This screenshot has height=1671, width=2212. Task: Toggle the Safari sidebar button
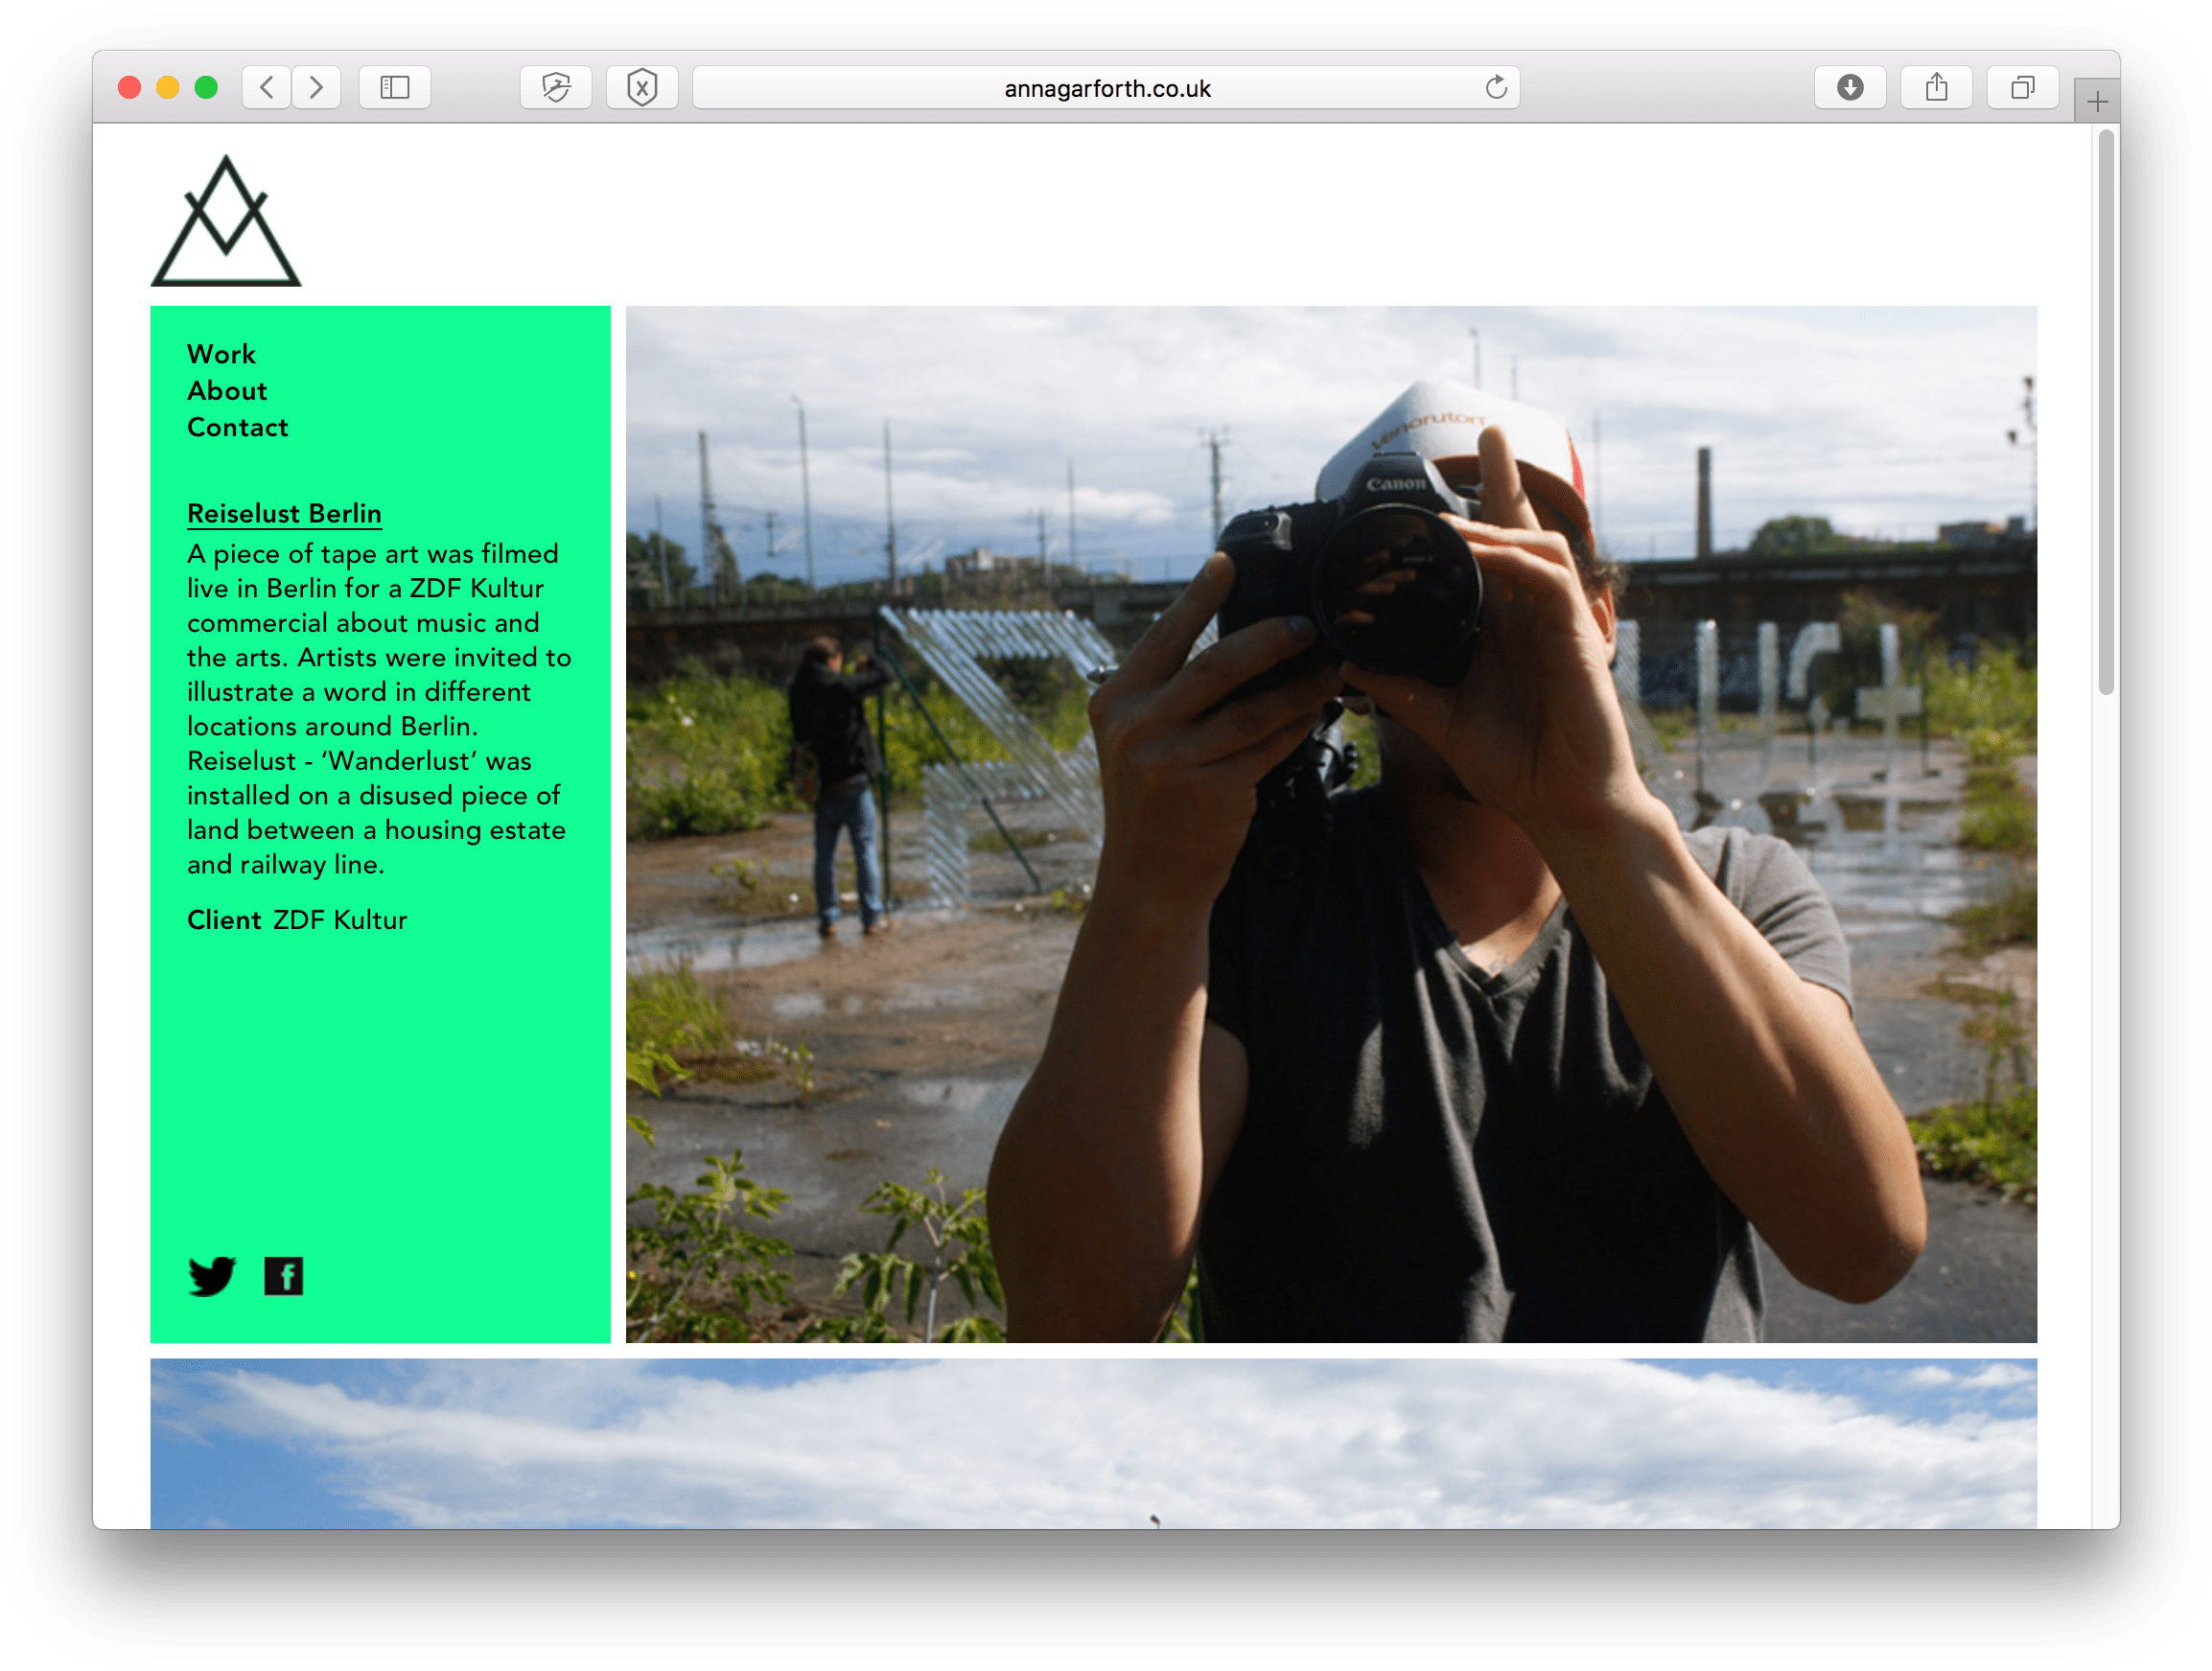pos(395,88)
